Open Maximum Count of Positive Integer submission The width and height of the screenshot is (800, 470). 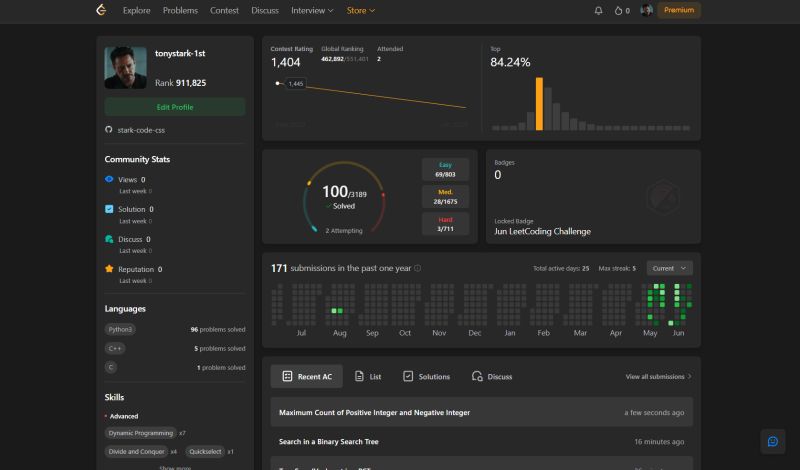click(x=482, y=412)
